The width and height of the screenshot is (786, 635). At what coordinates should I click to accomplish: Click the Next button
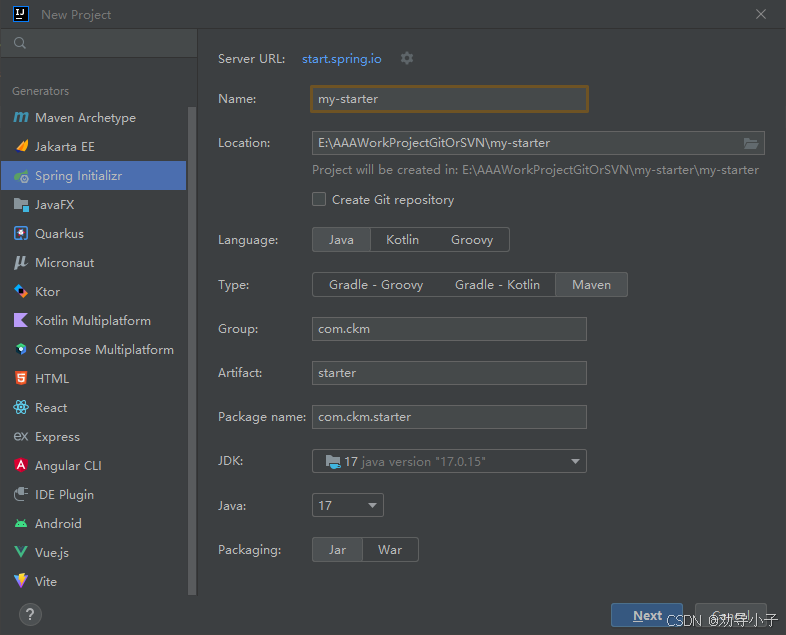(647, 615)
